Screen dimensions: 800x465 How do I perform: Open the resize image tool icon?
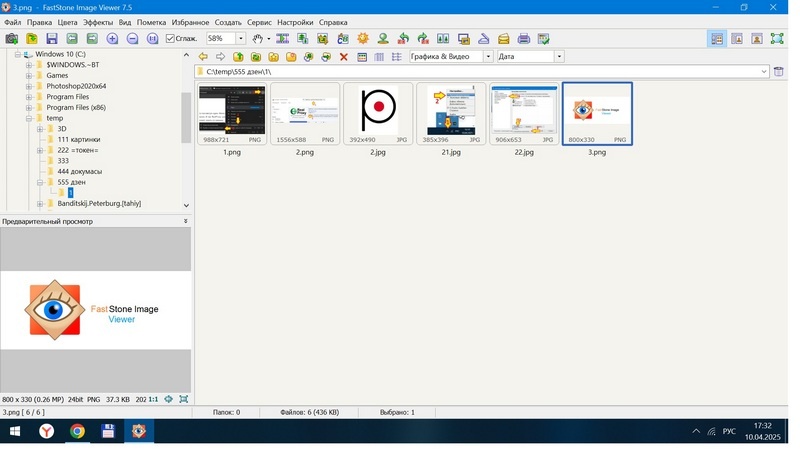[x=303, y=39]
